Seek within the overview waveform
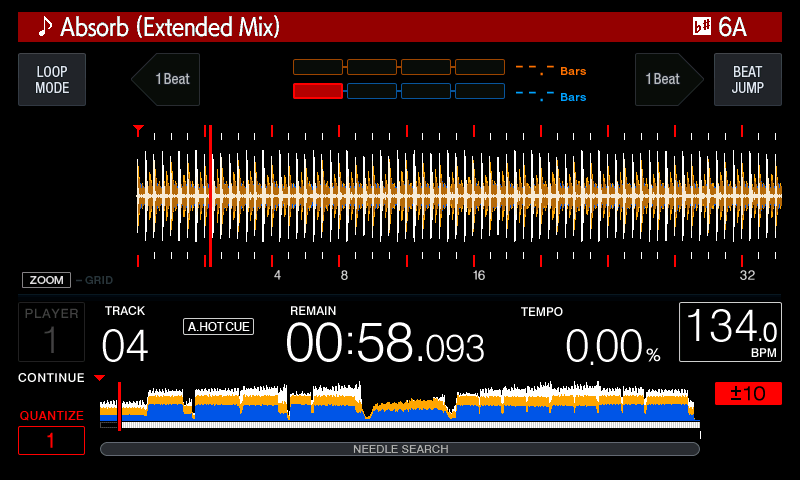The image size is (800, 480). coord(400,402)
